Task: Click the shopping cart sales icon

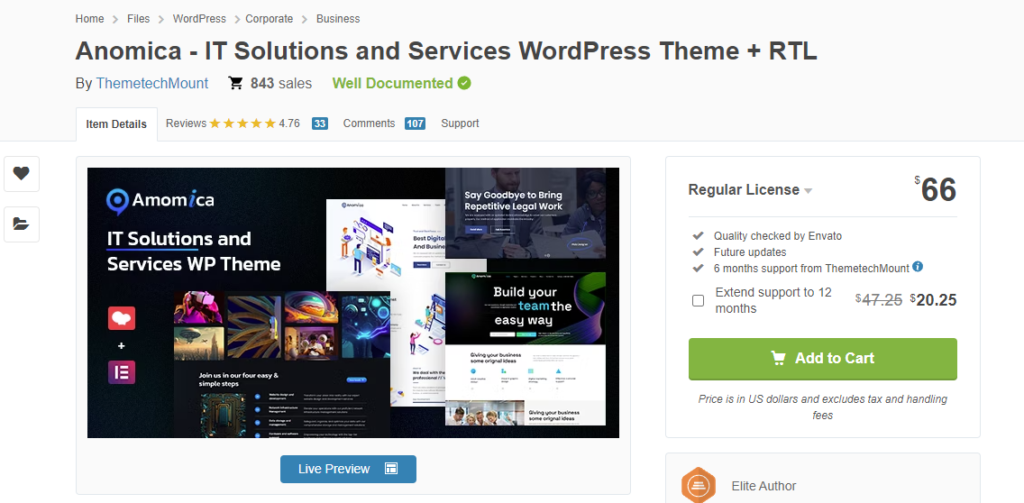Action: 235,83
